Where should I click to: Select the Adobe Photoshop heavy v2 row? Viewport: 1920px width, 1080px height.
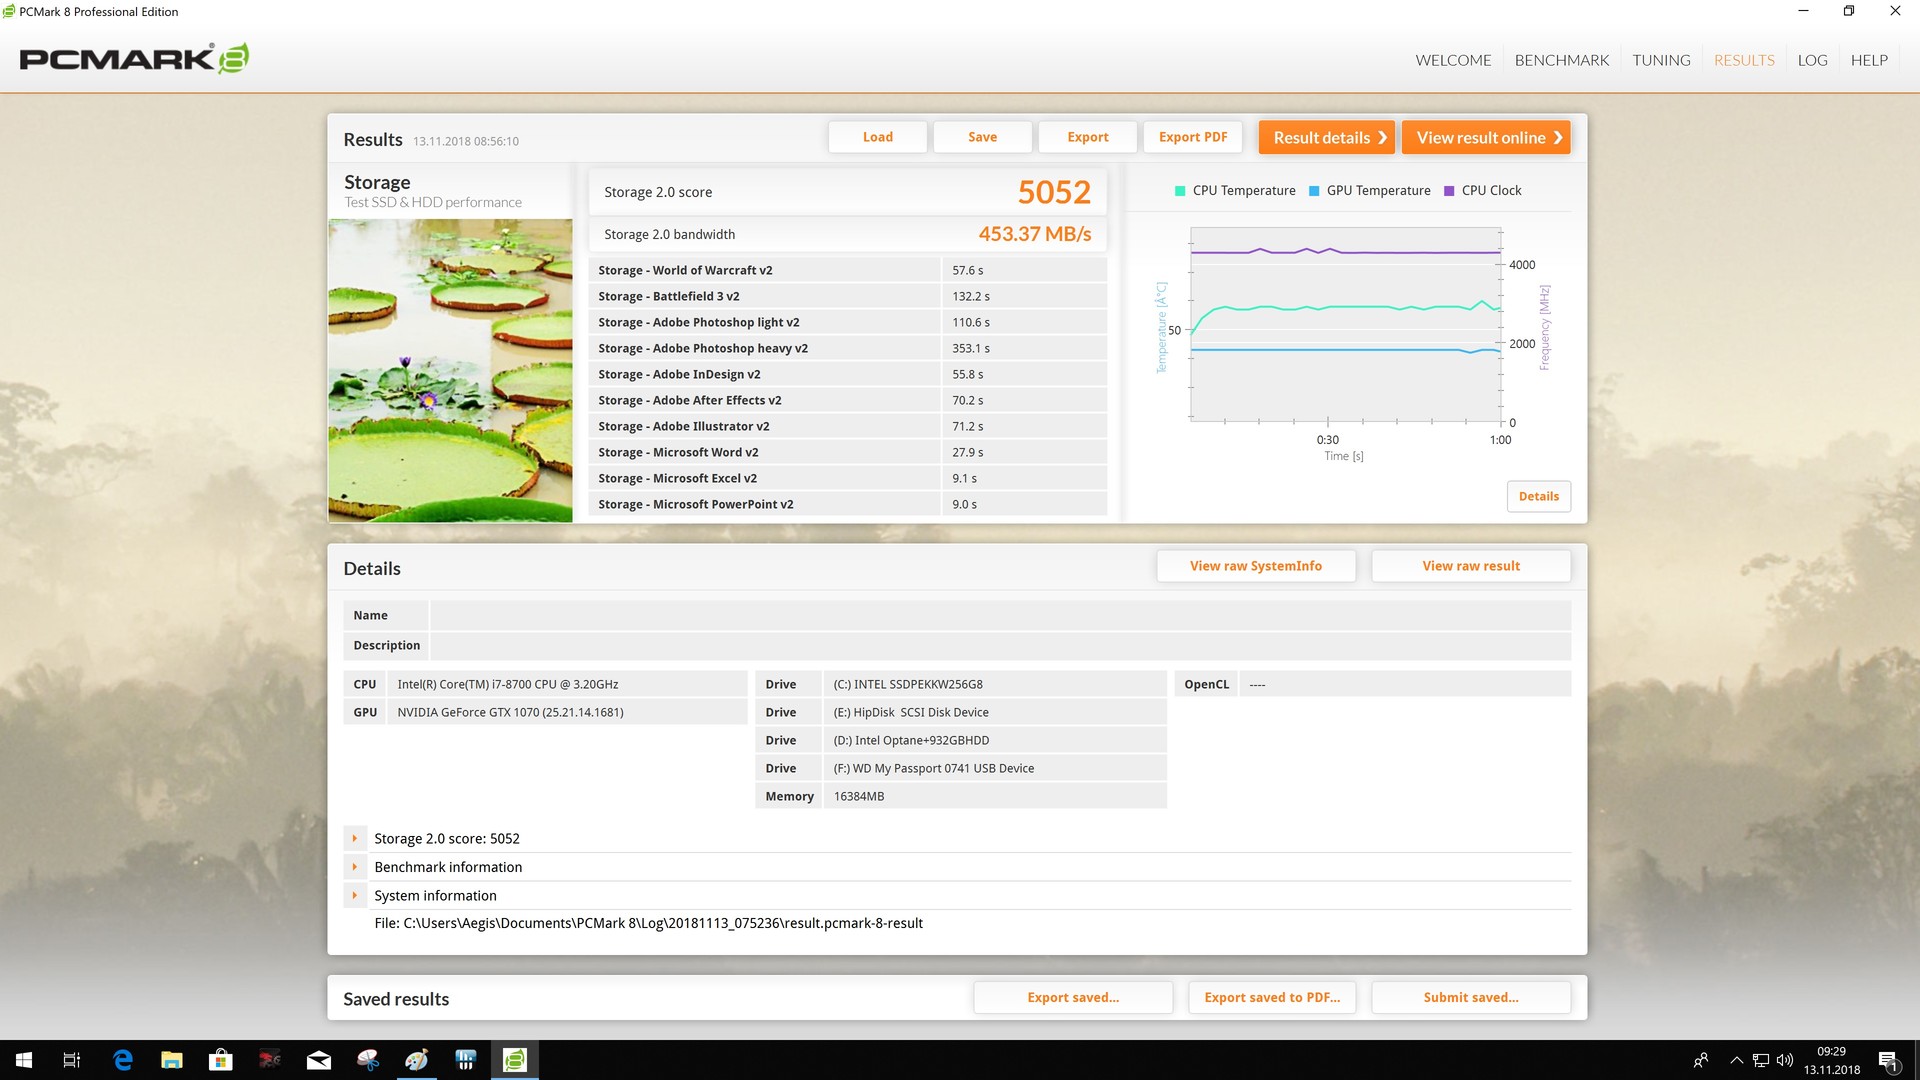tap(848, 348)
